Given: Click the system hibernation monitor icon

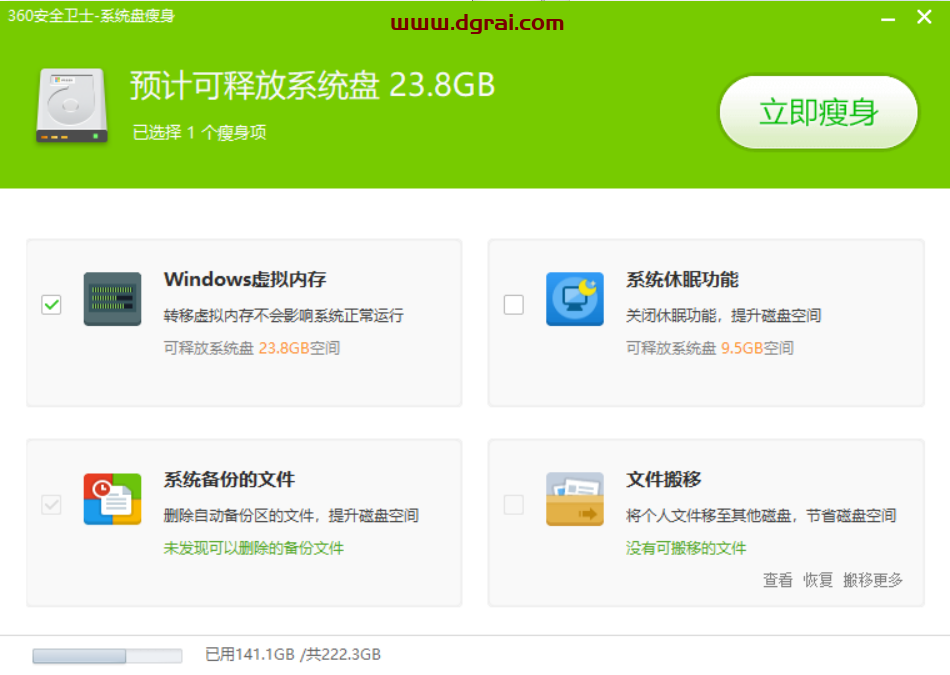Looking at the screenshot, I should [x=575, y=299].
